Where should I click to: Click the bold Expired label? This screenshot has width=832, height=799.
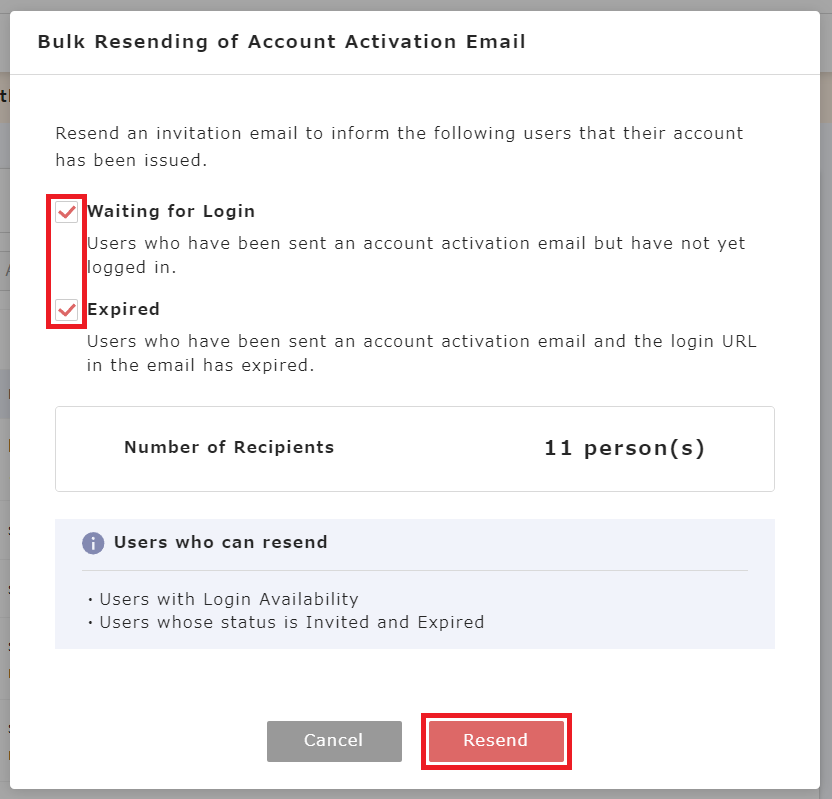click(x=124, y=310)
